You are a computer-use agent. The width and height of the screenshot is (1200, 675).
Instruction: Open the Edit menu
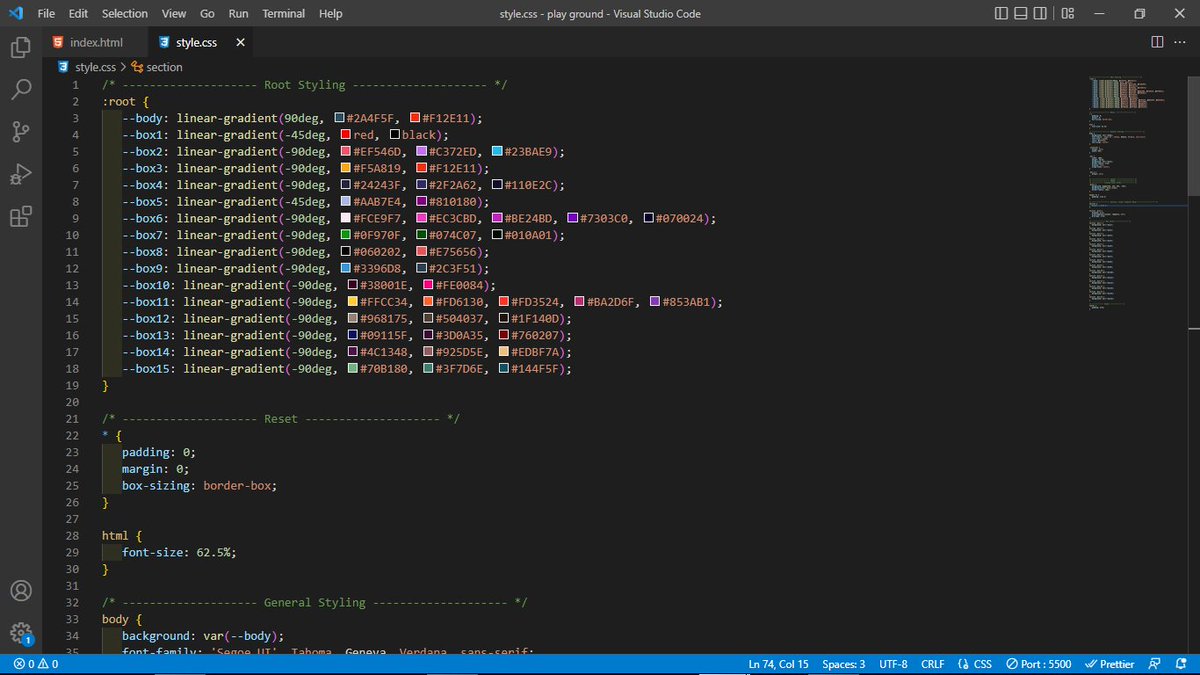point(78,14)
